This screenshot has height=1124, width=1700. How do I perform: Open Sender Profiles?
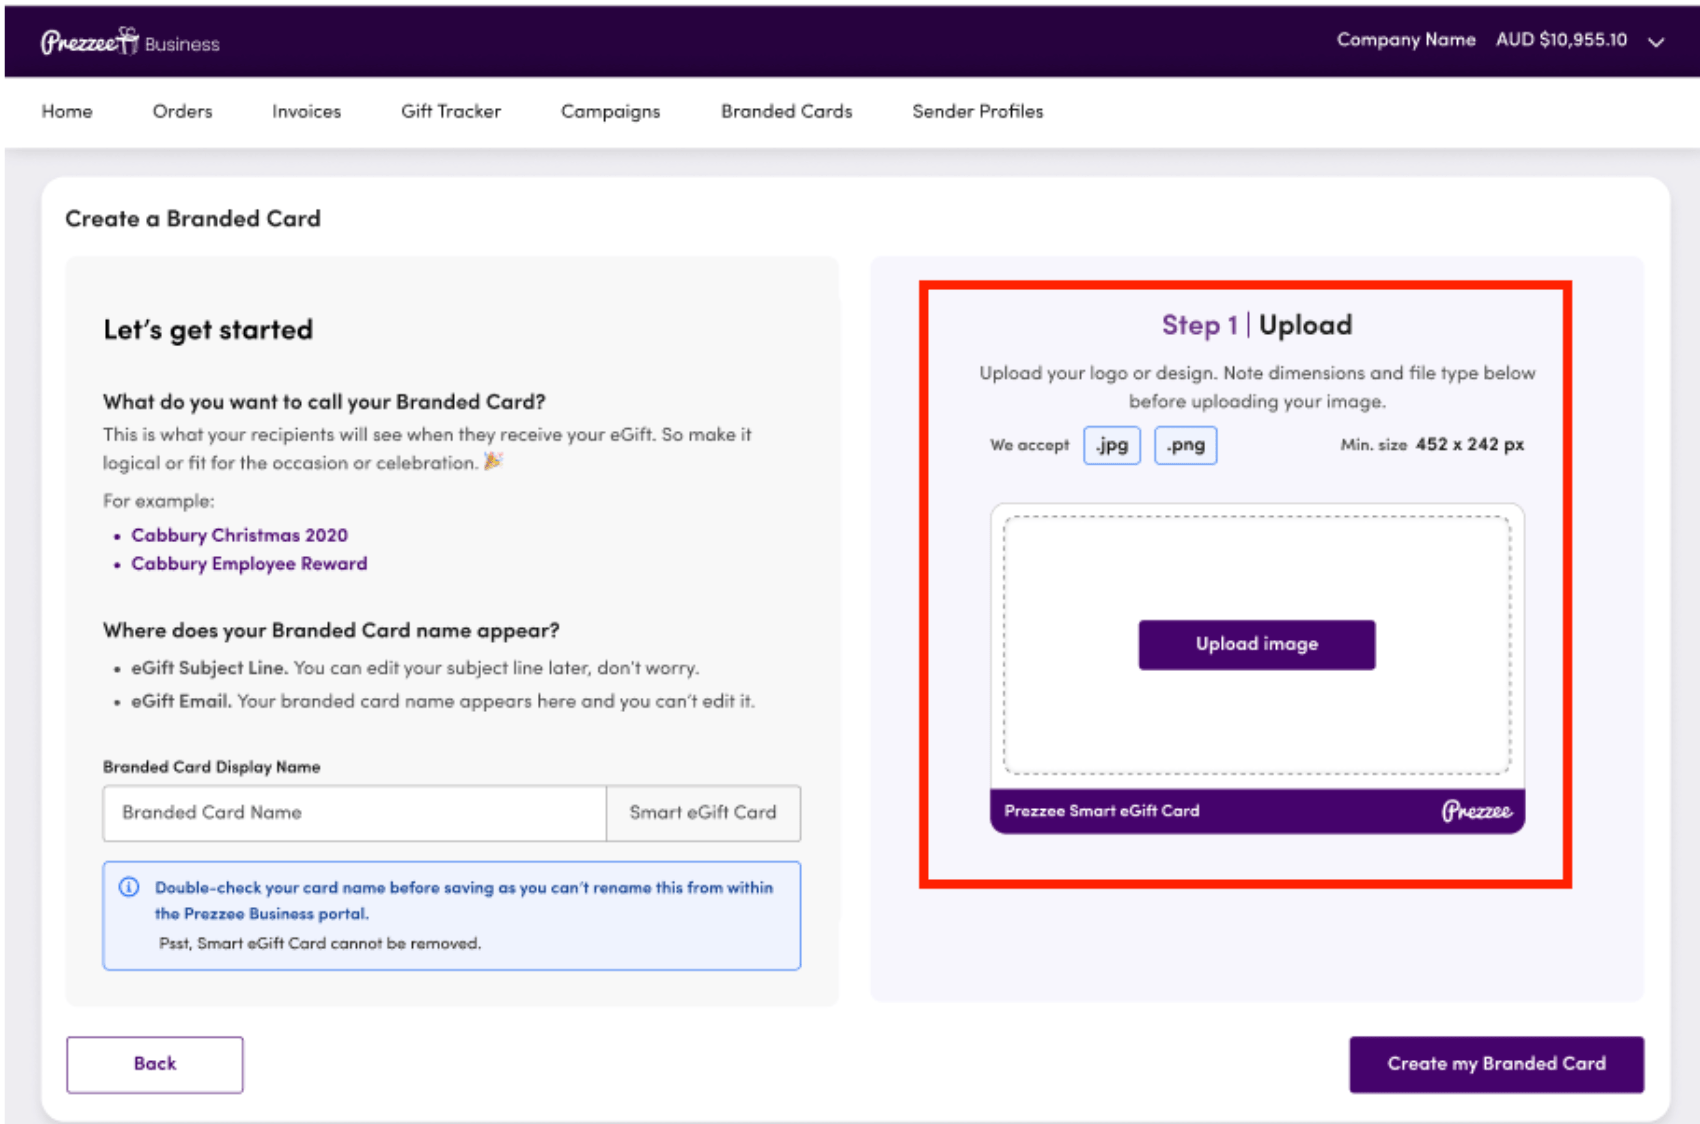[977, 111]
